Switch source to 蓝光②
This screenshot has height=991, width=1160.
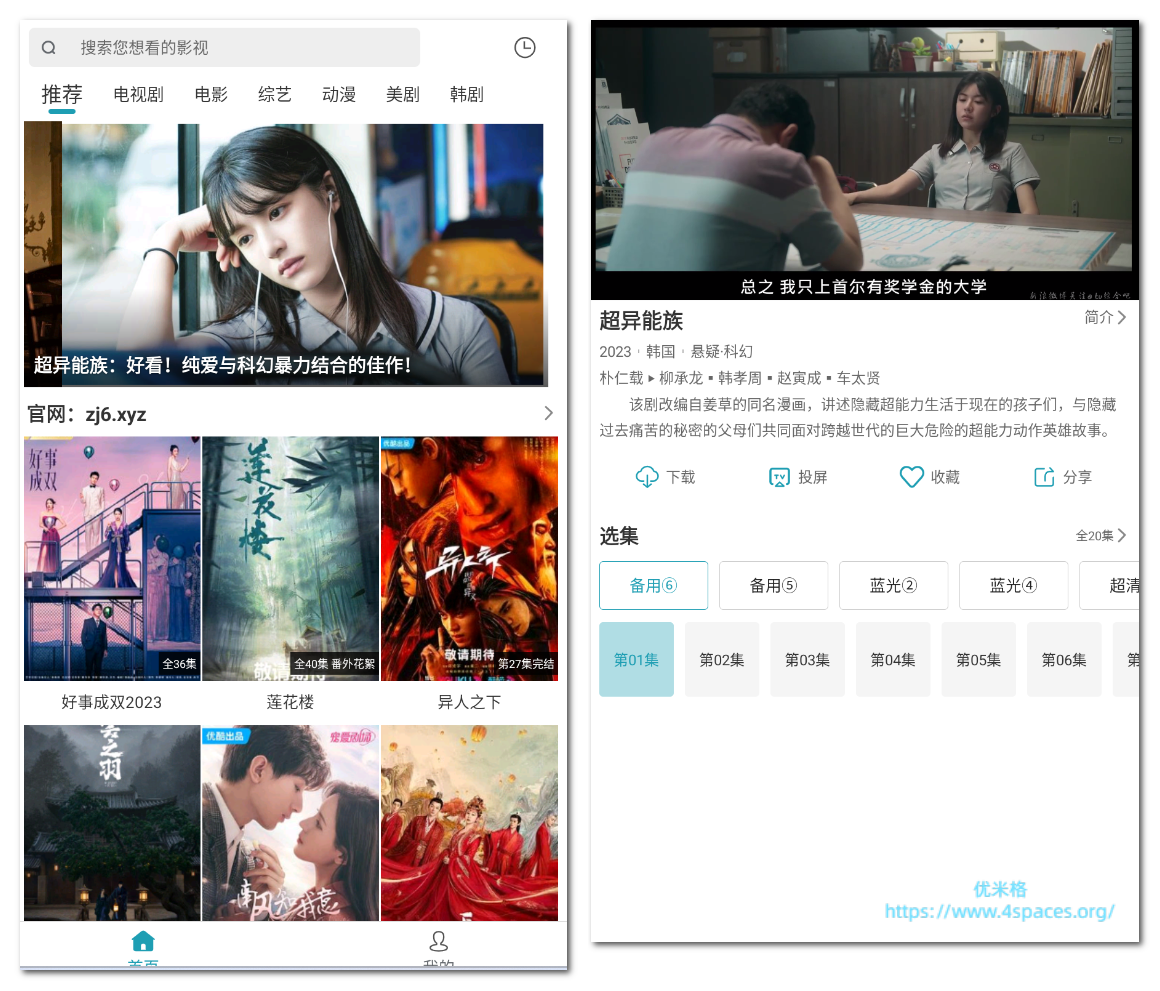(x=893, y=585)
